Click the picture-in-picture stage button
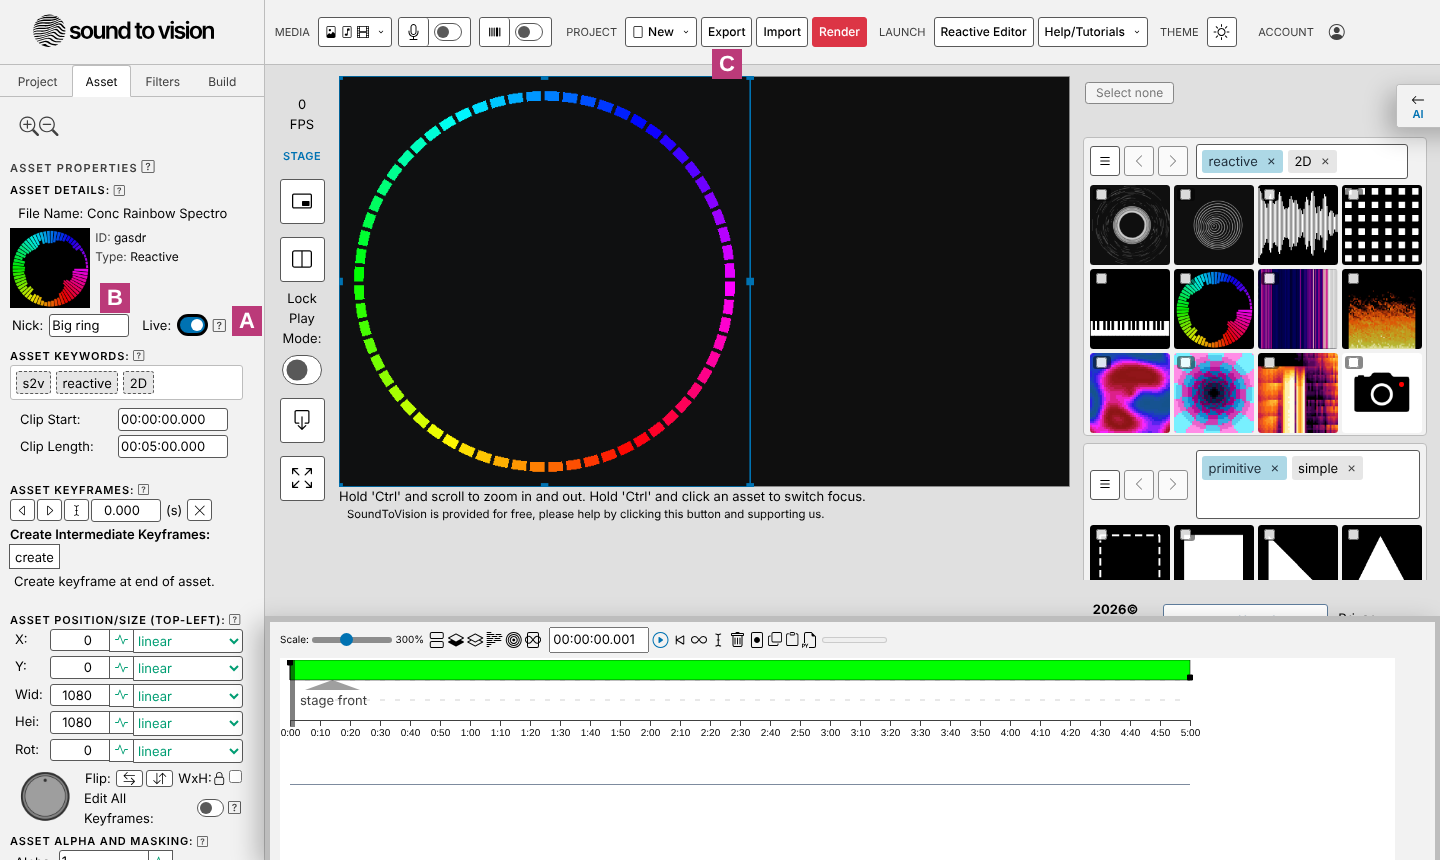This screenshot has width=1440, height=860. click(302, 202)
